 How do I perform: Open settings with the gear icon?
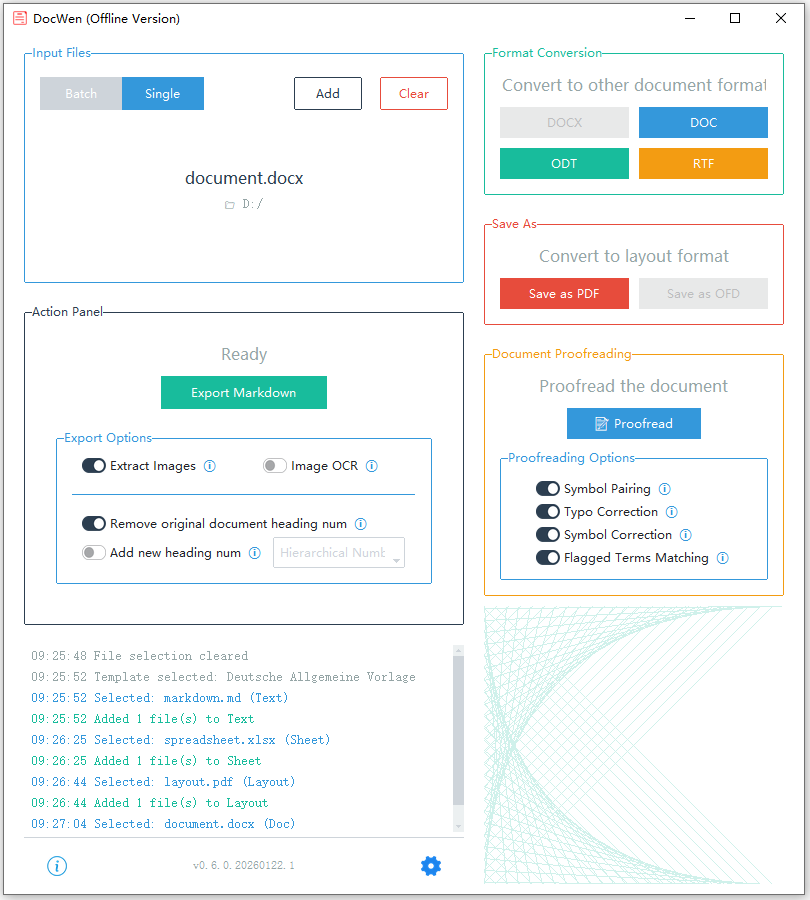pyautogui.click(x=431, y=866)
